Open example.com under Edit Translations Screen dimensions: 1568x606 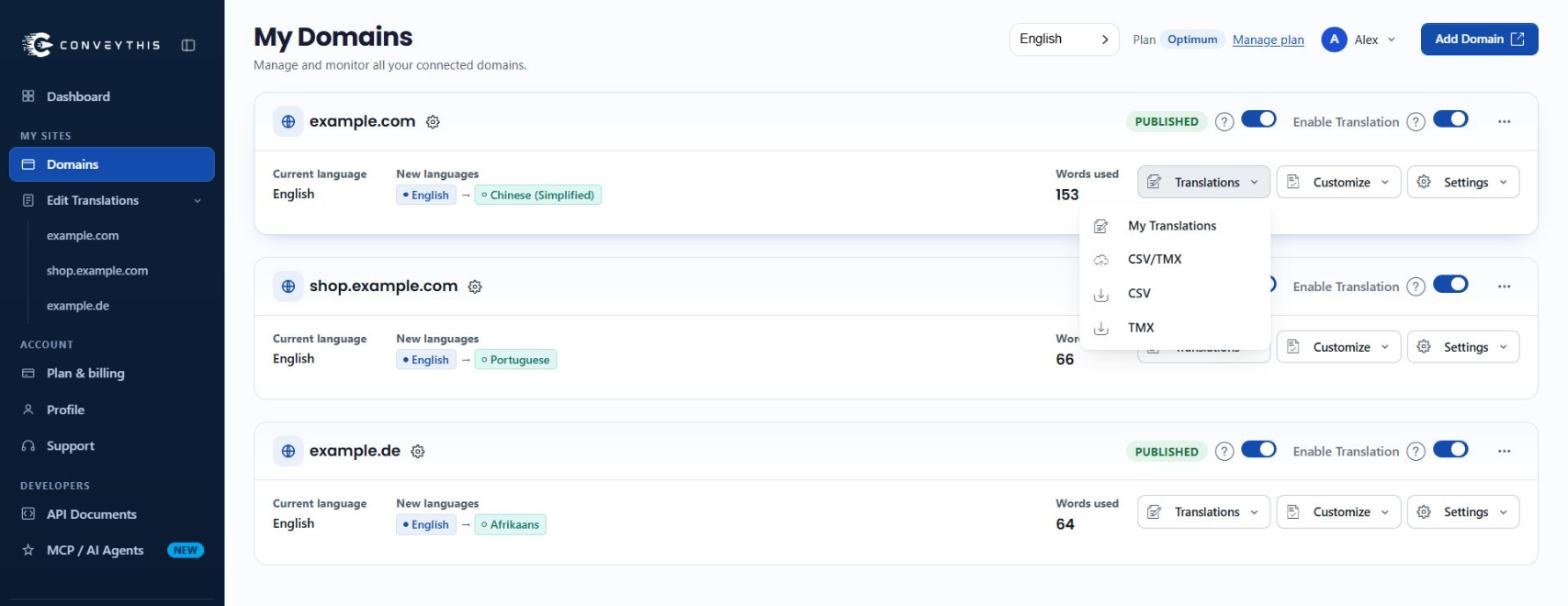pyautogui.click(x=83, y=236)
